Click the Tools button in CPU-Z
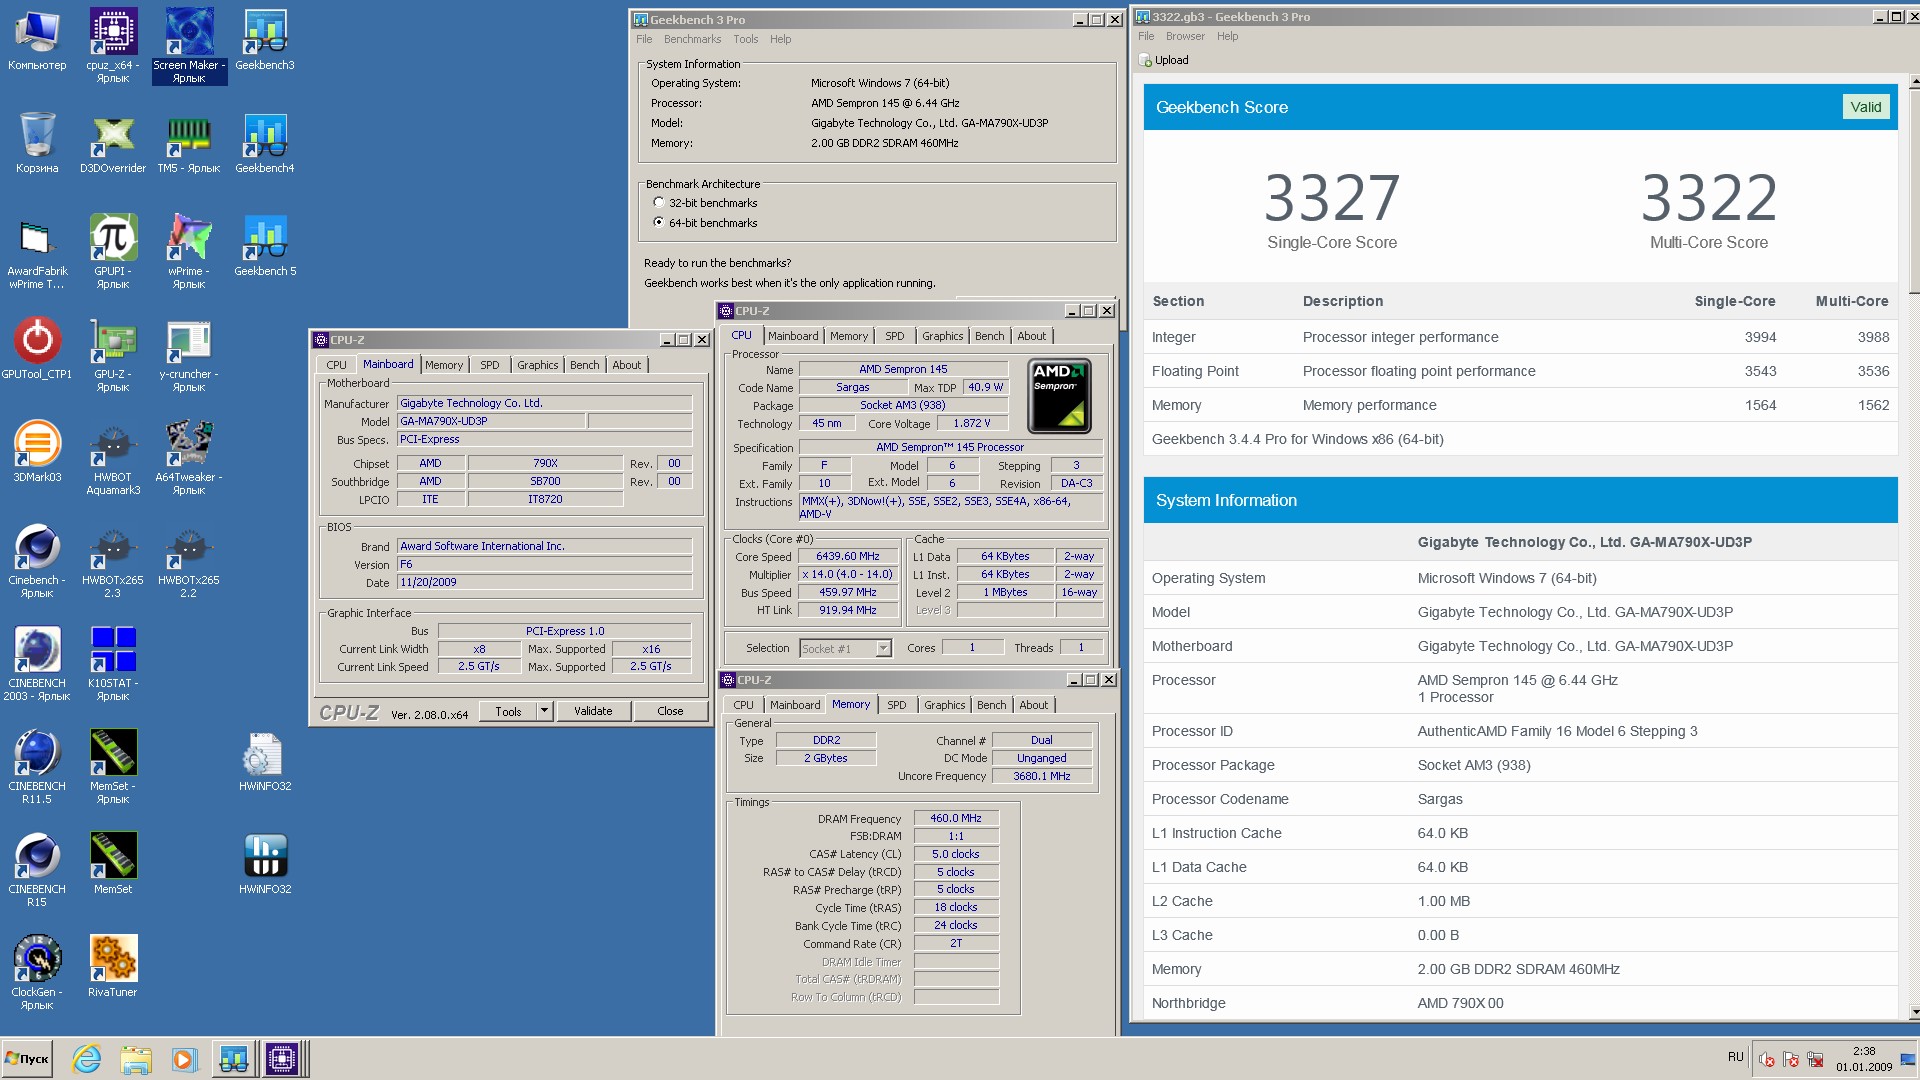The width and height of the screenshot is (1920, 1080). (x=508, y=711)
